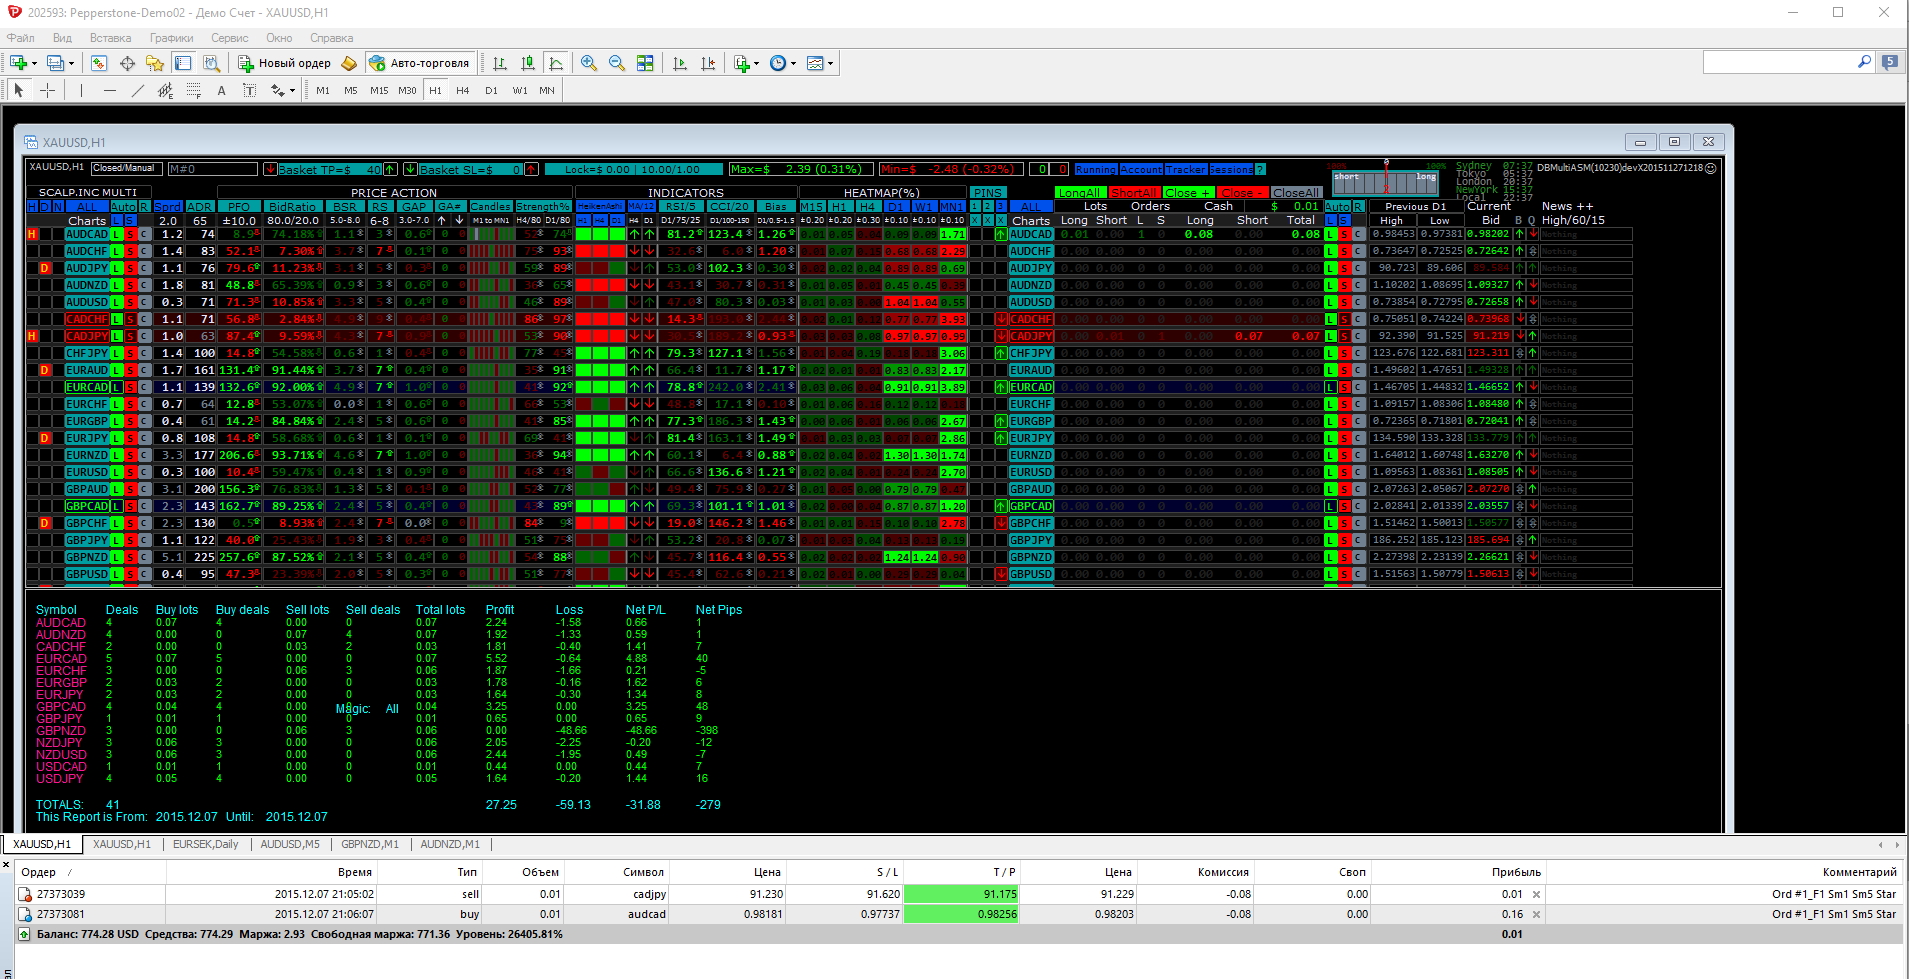Click the green Close + button
Viewport: 1909px width, 979px height.
[x=1189, y=193]
